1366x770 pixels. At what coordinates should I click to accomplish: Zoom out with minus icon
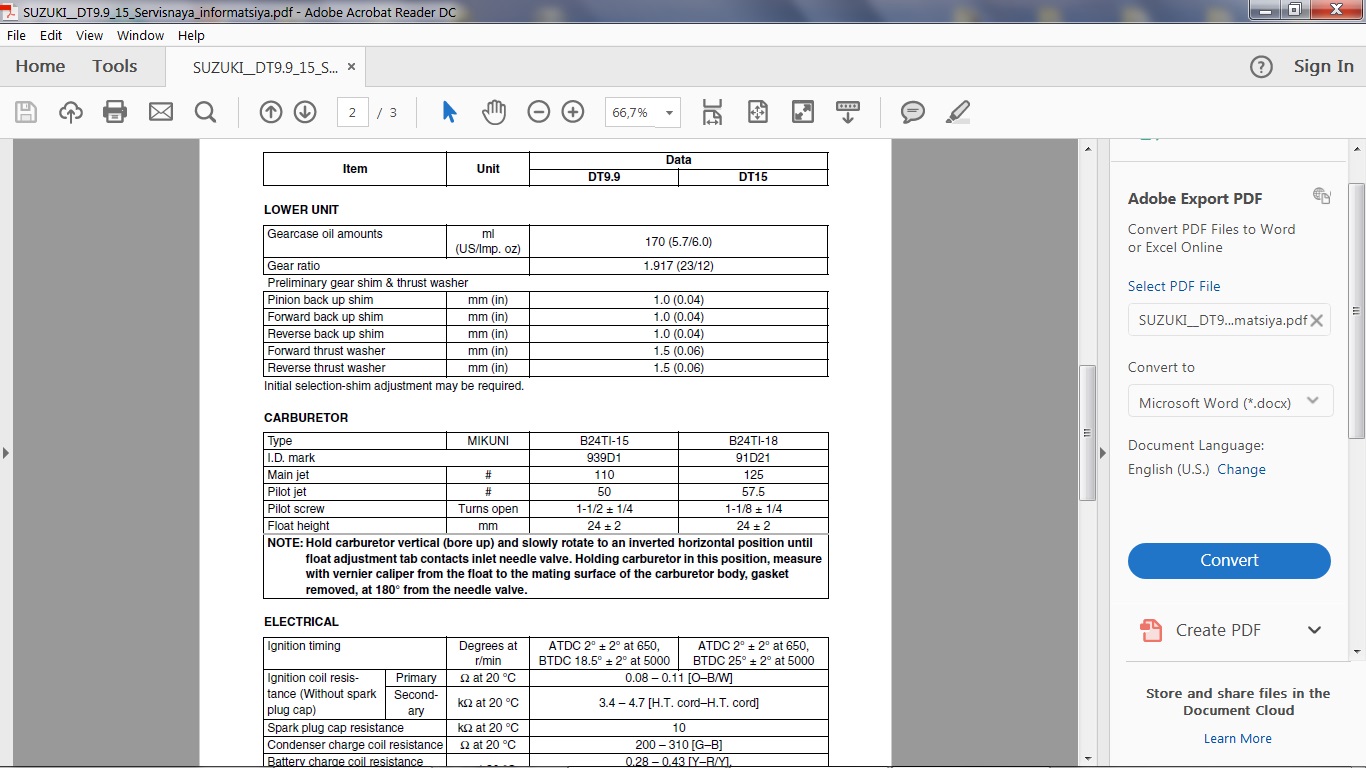(539, 112)
